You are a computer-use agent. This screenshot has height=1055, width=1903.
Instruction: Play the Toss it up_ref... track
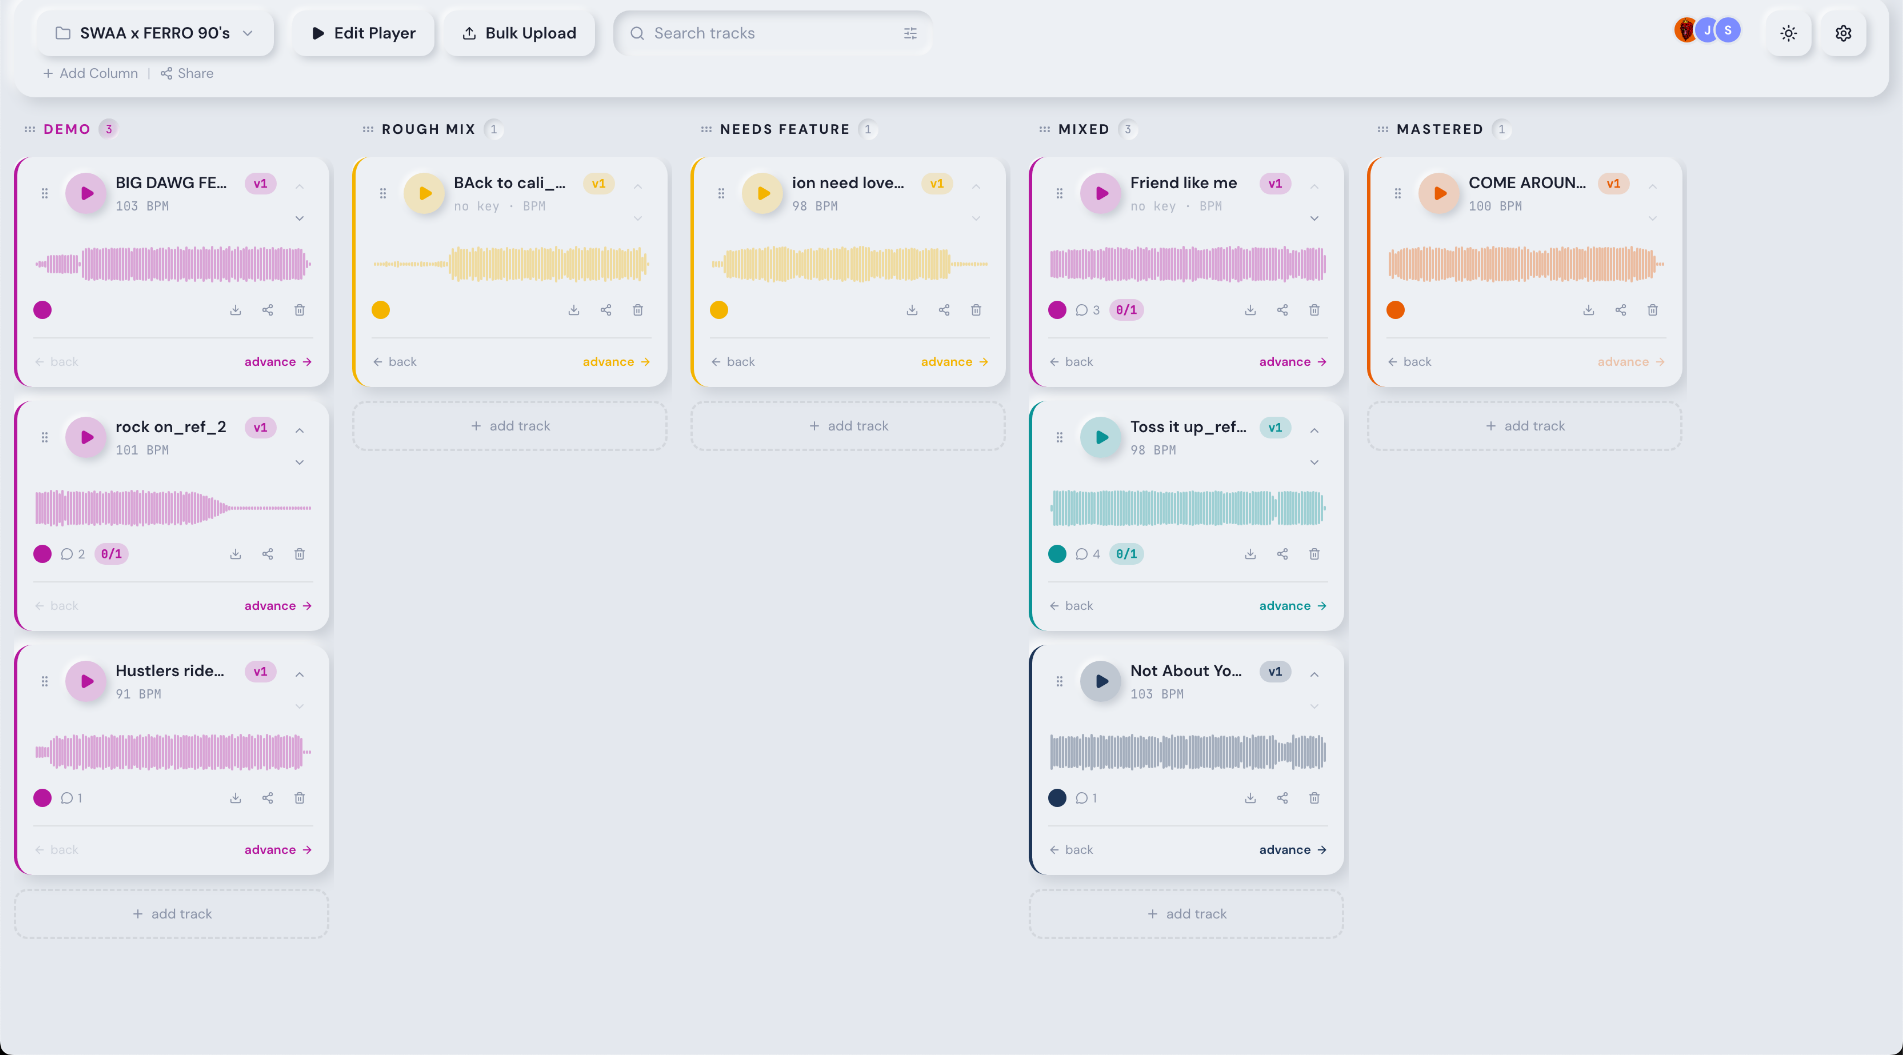(1101, 438)
